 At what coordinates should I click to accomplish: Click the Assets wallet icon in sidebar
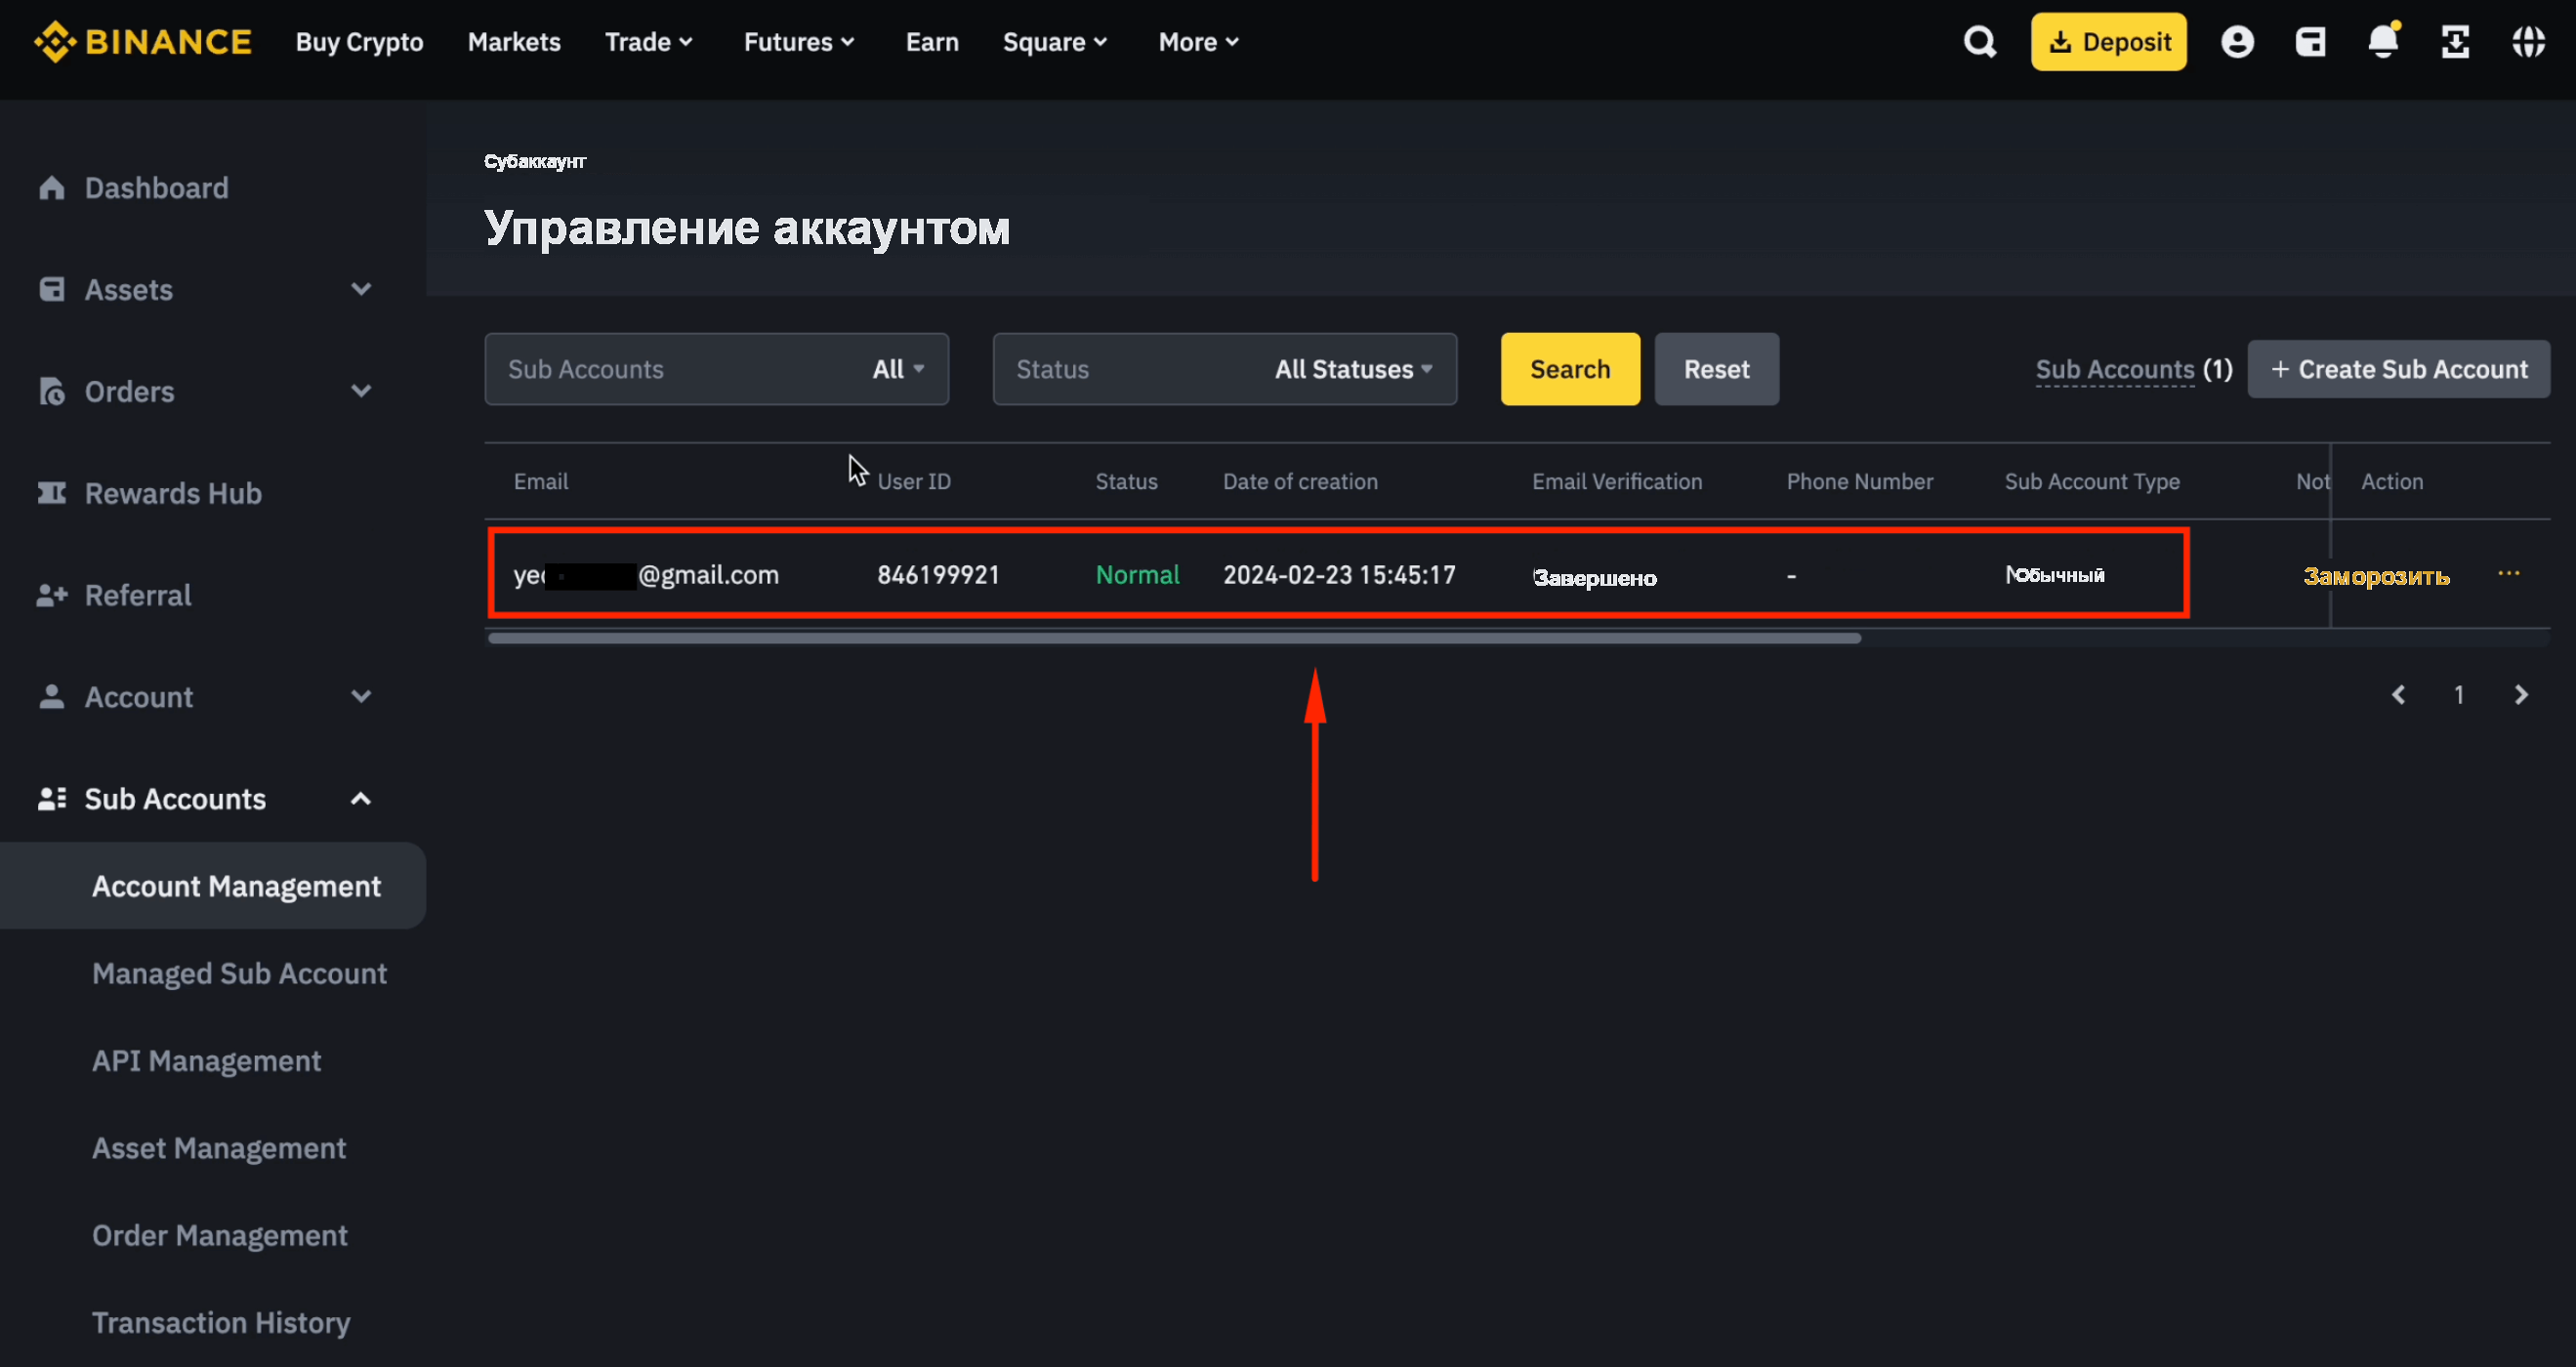coord(52,290)
